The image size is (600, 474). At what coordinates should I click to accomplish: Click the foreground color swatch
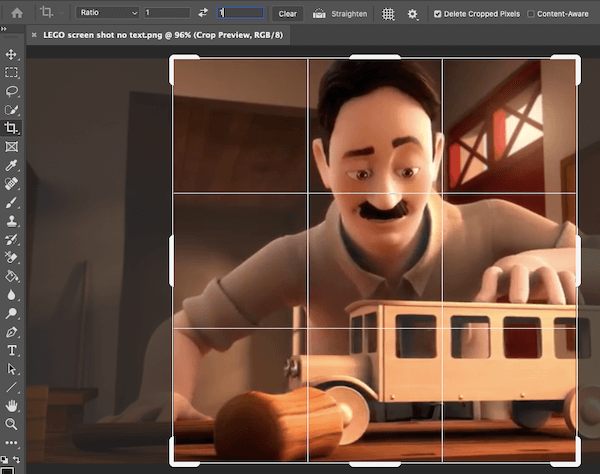click(7, 470)
